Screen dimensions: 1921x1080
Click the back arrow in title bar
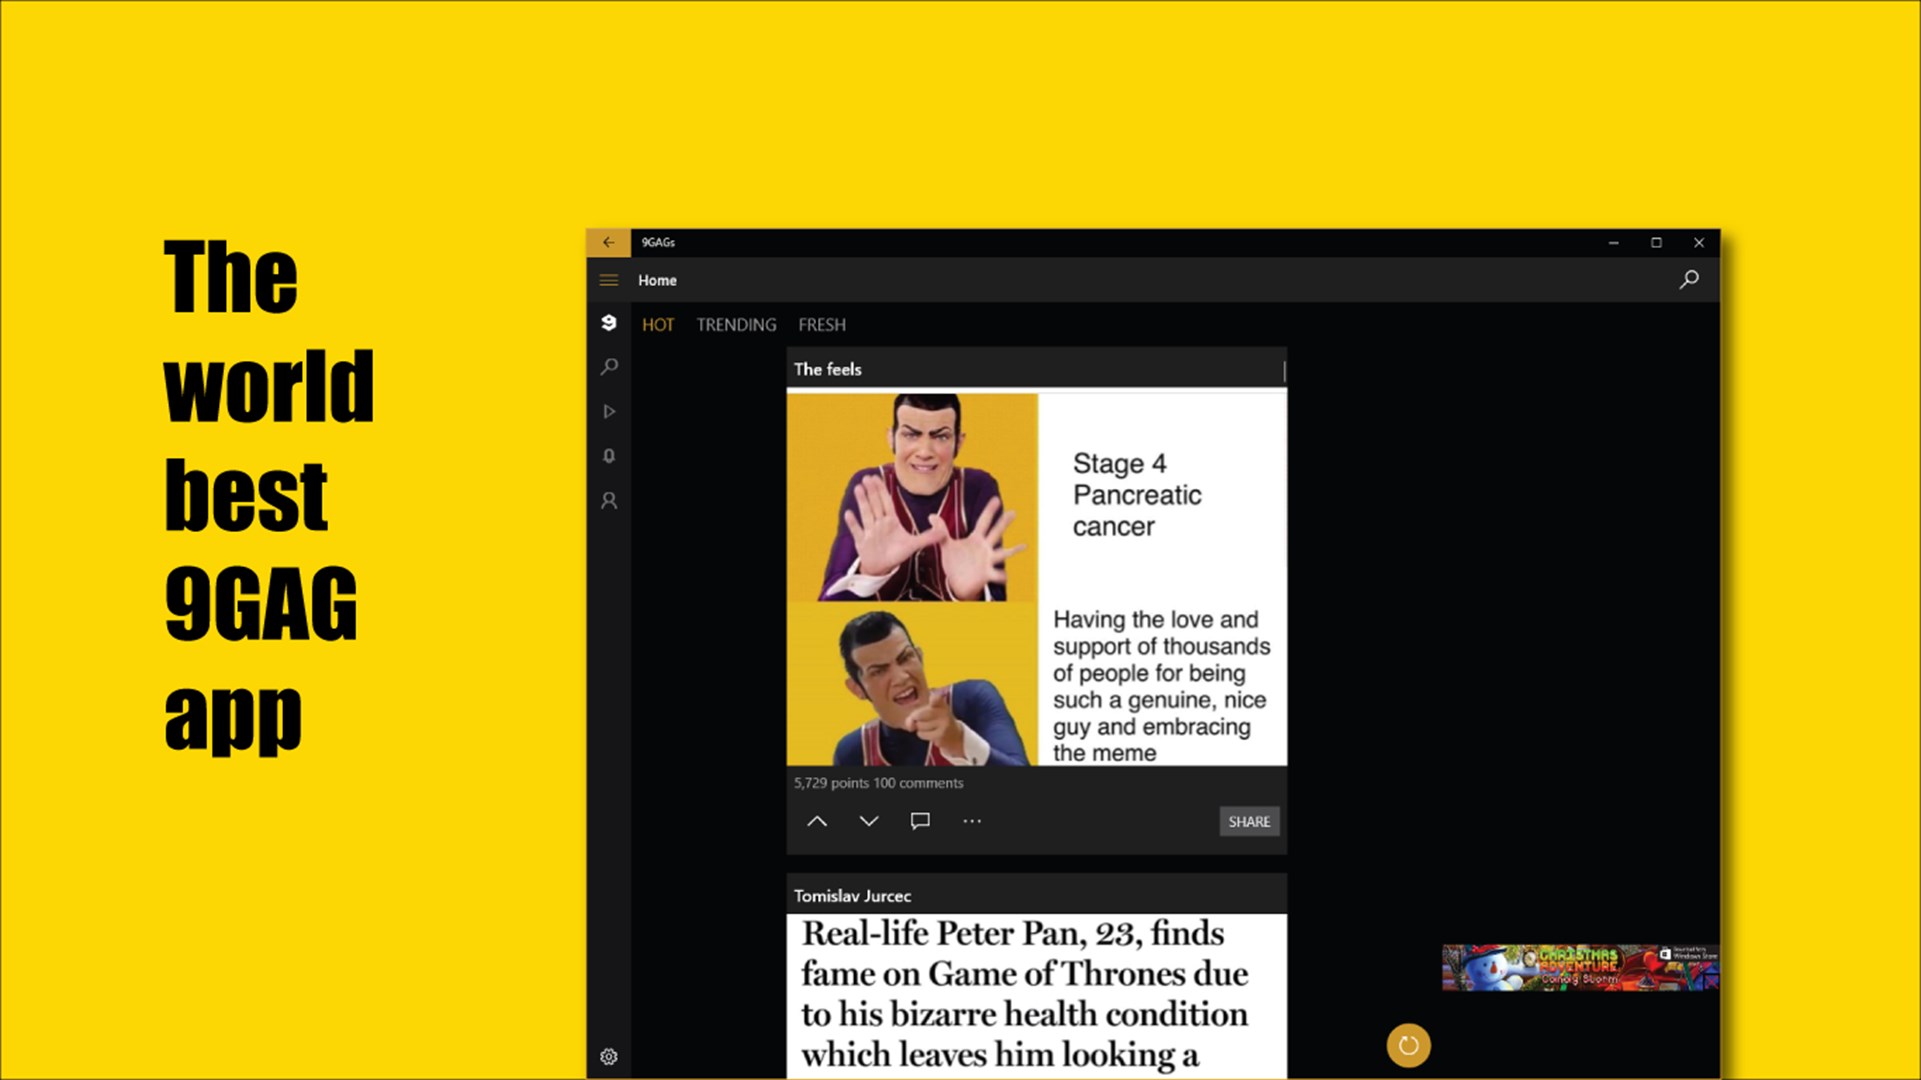(x=608, y=242)
